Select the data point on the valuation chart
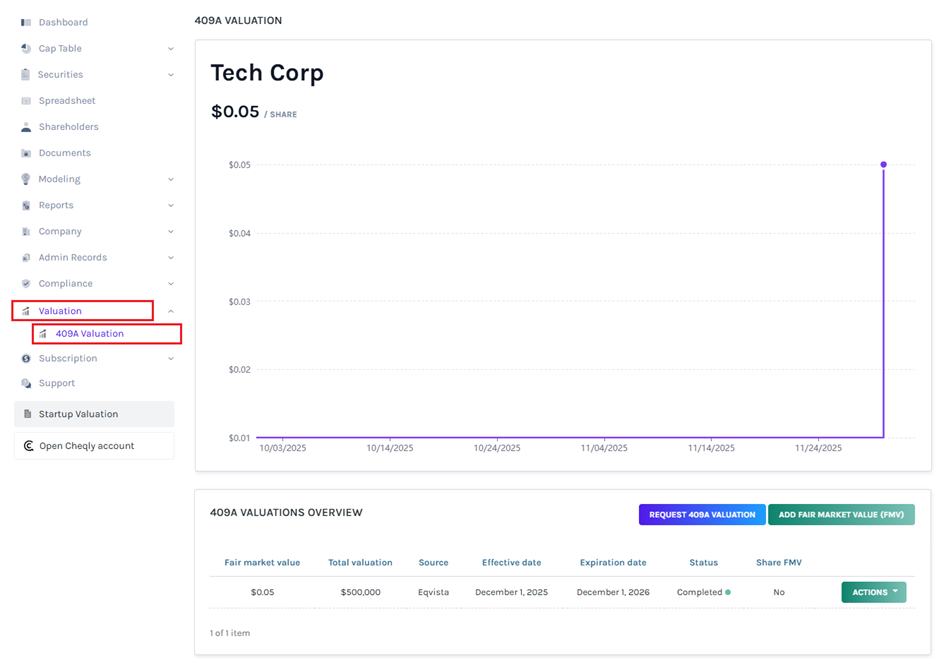 coord(883,164)
